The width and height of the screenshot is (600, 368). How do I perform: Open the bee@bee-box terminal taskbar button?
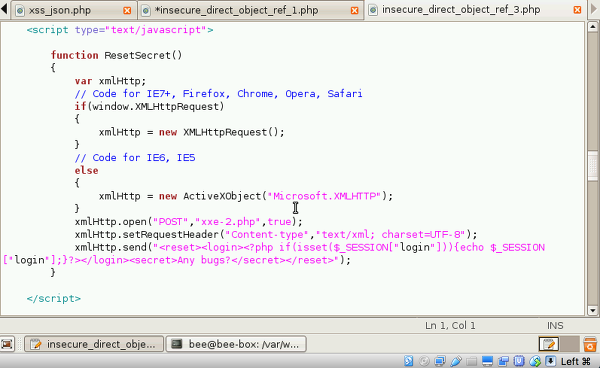pyautogui.click(x=236, y=344)
